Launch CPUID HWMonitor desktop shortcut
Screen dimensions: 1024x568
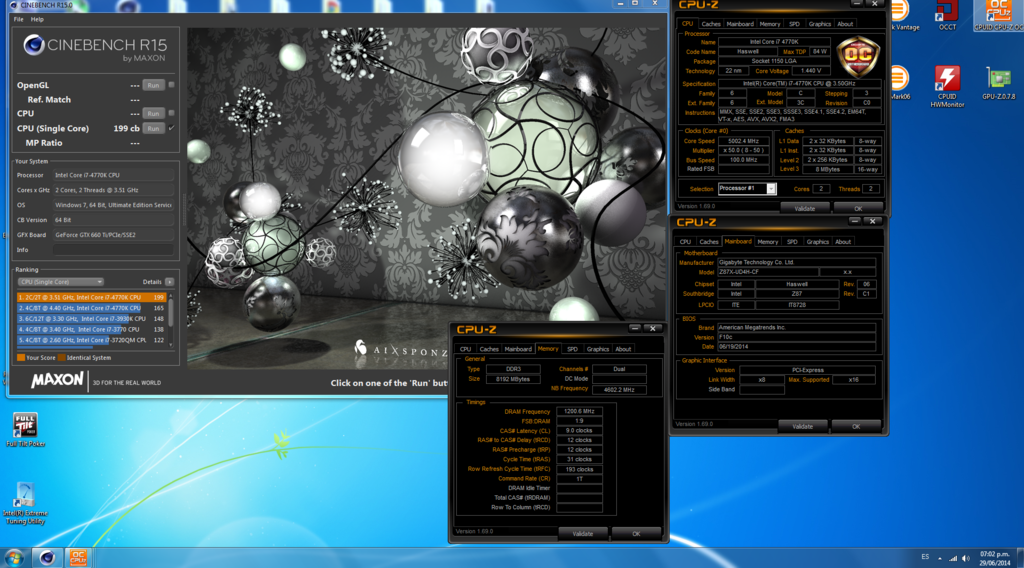[947, 86]
